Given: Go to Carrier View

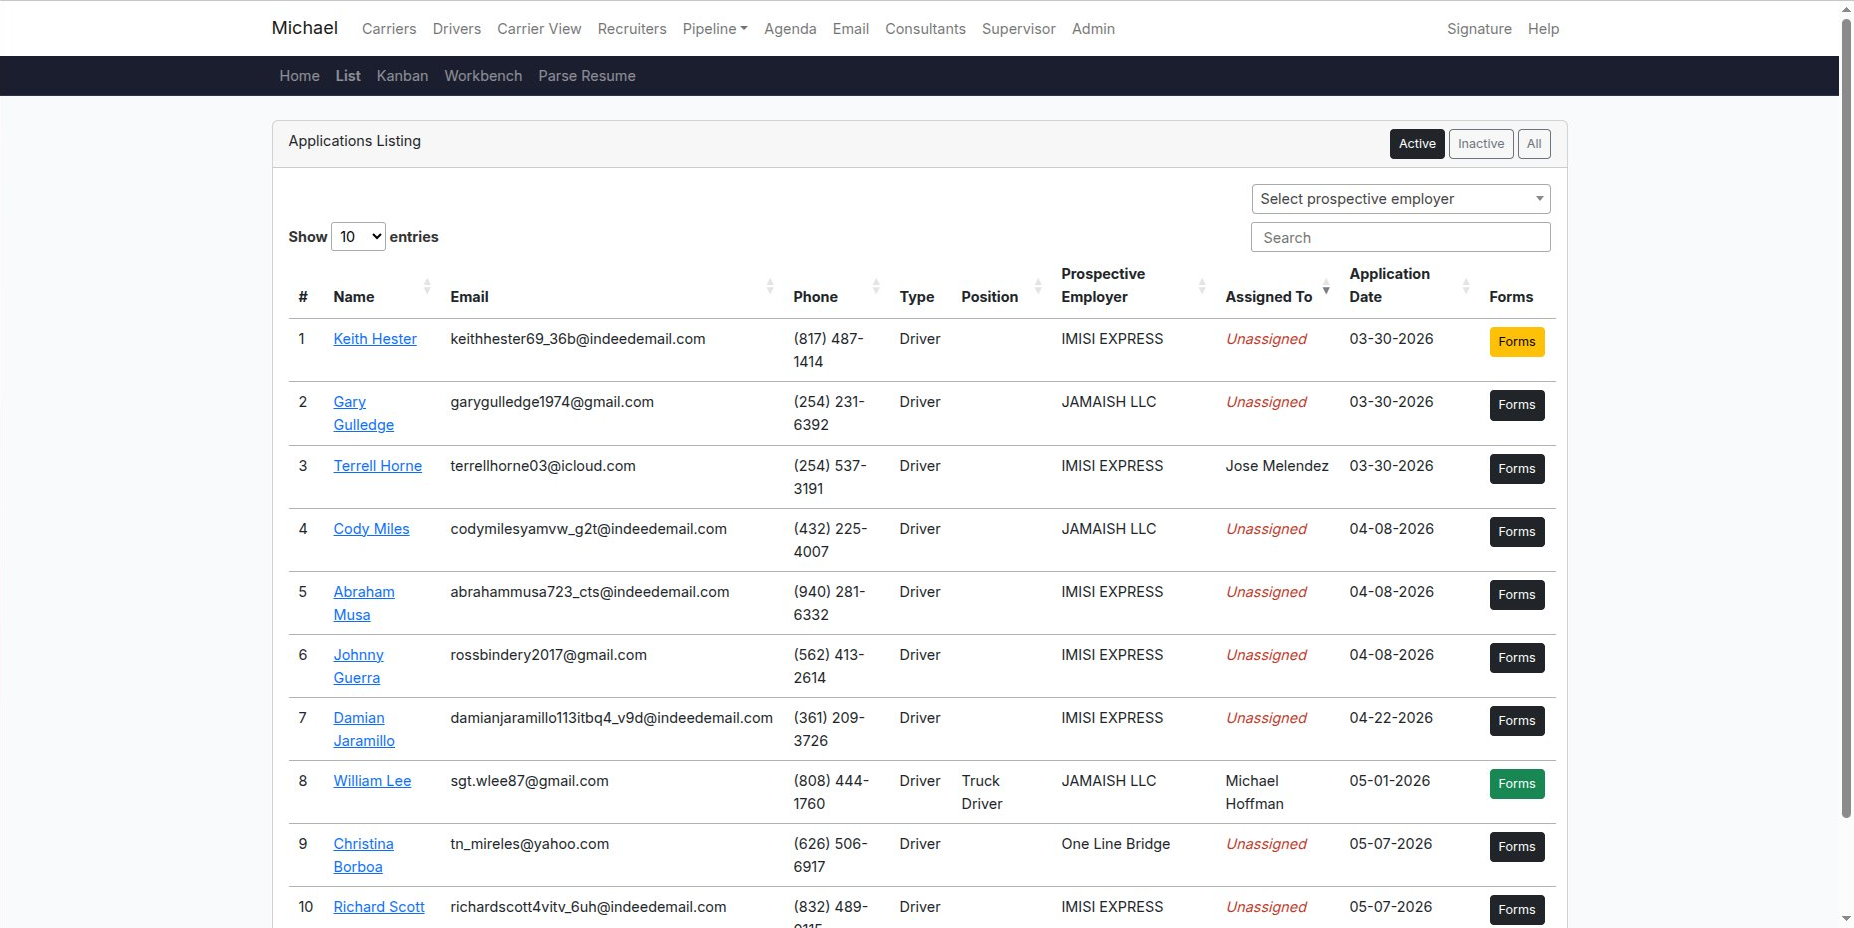Looking at the screenshot, I should pos(539,29).
